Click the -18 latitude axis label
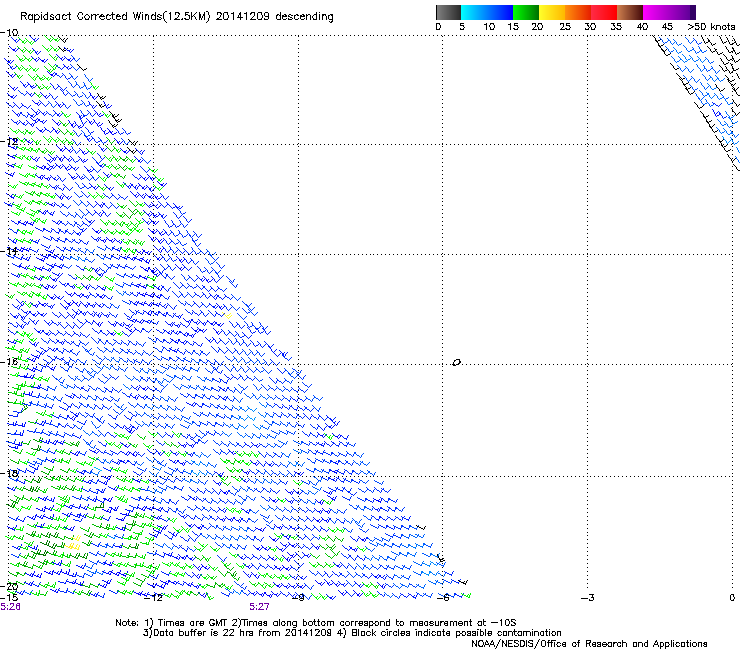The height and width of the screenshot is (650, 740). coord(9,473)
